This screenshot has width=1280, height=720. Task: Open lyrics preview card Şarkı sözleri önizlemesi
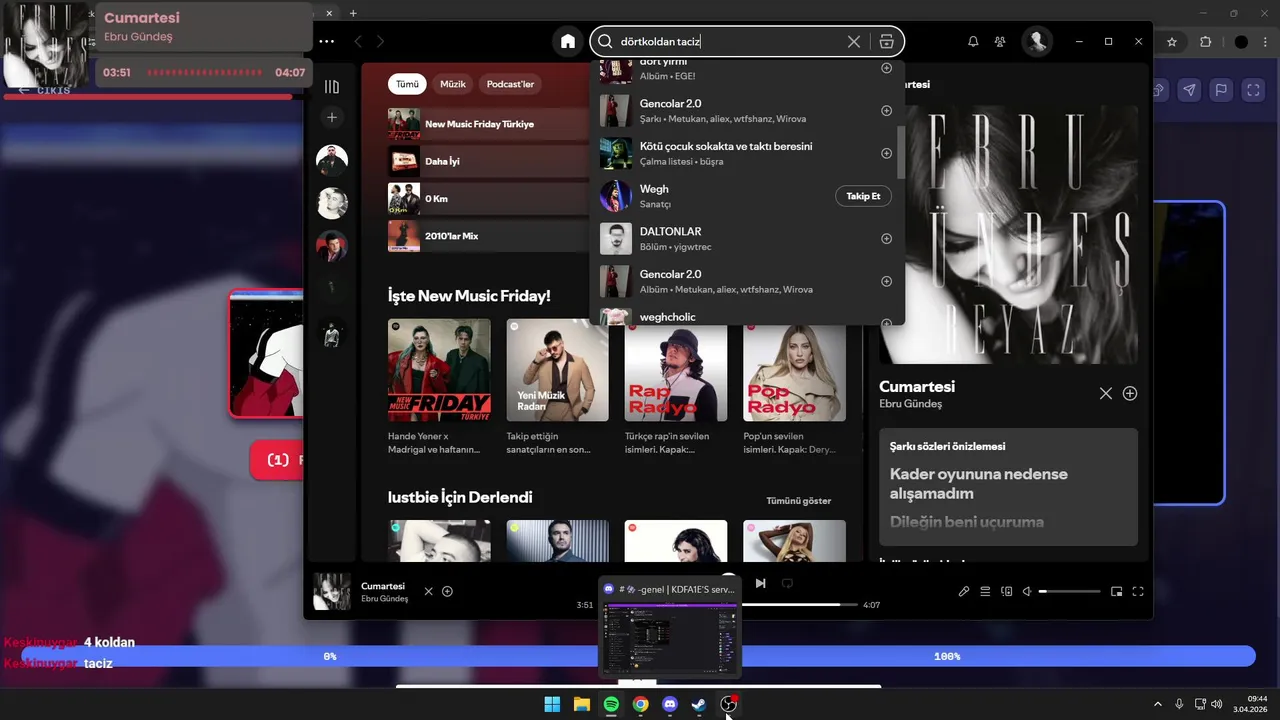click(1008, 487)
